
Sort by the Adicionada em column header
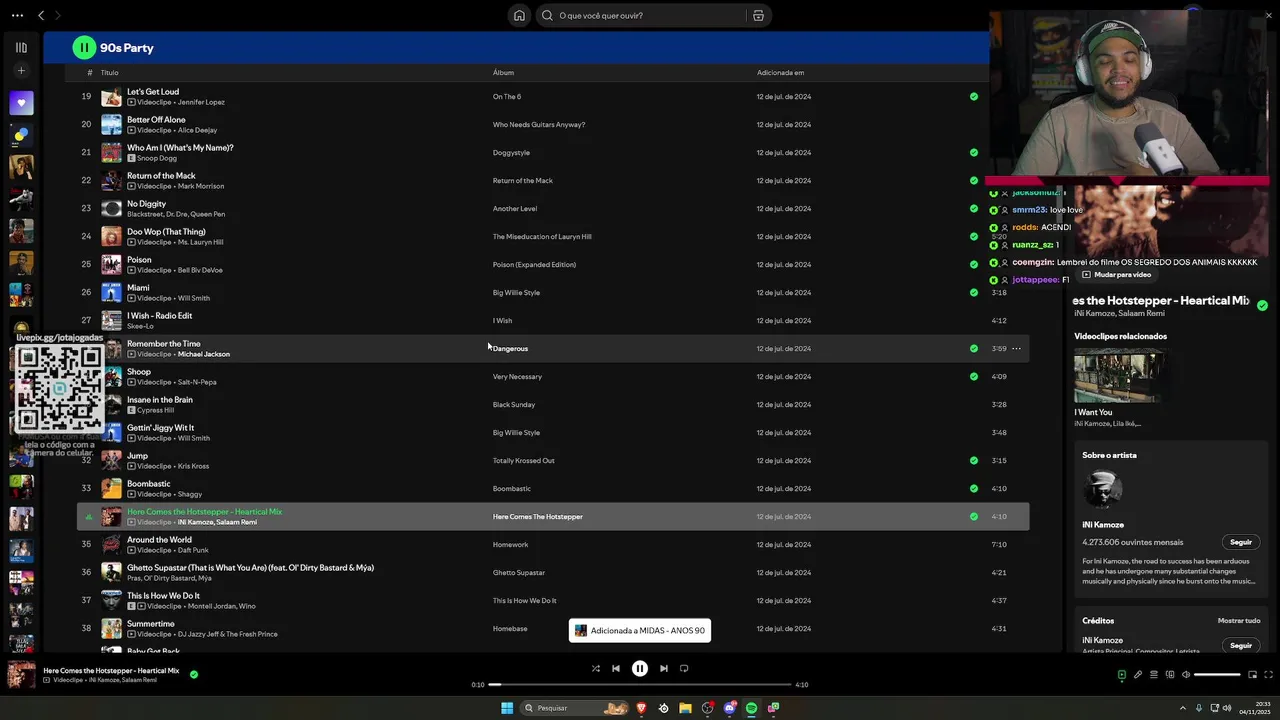[x=780, y=73]
